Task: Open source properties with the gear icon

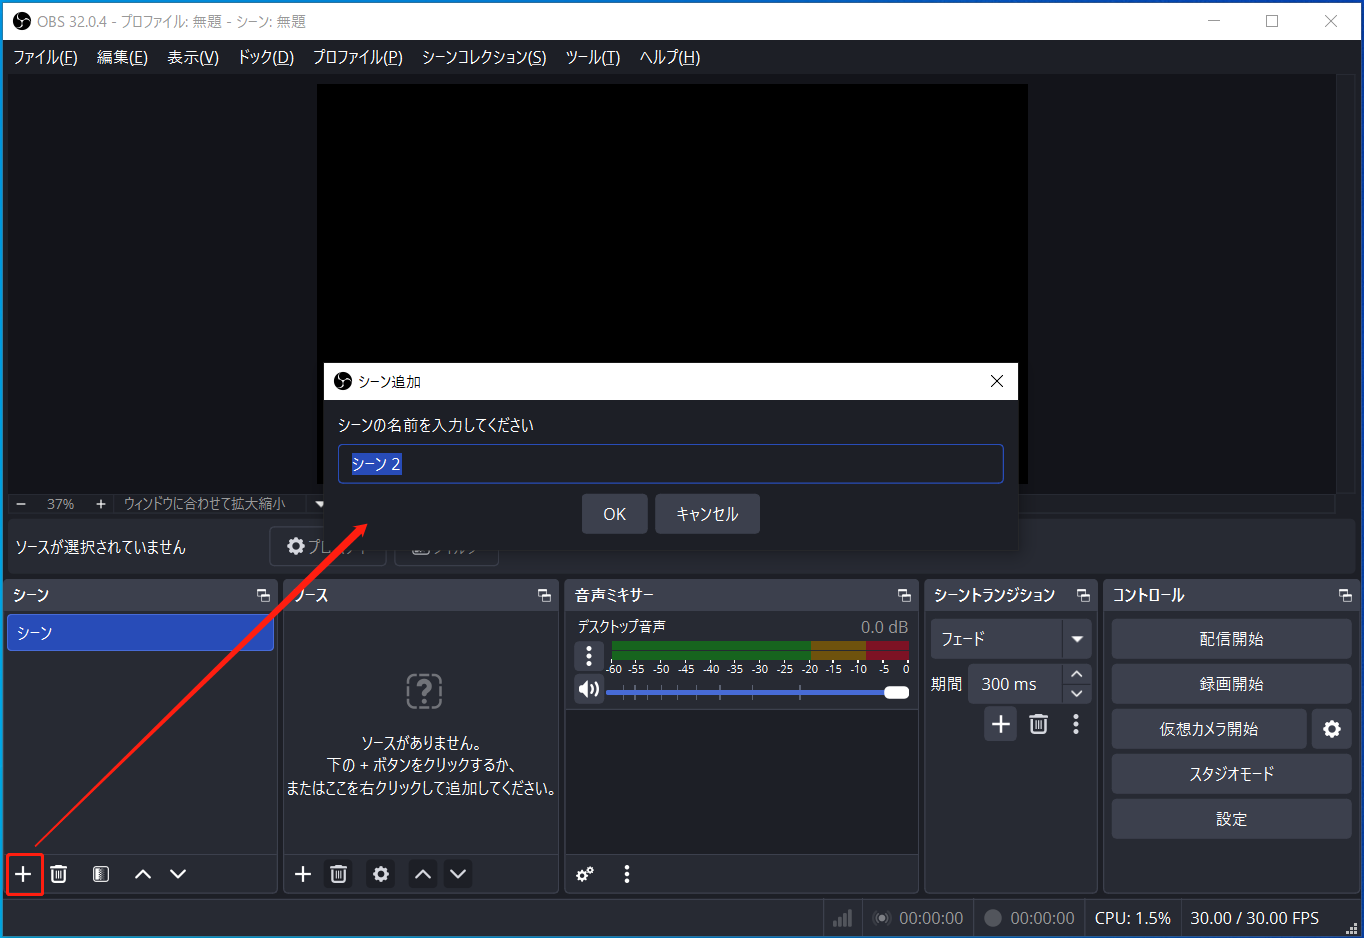Action: click(x=380, y=873)
